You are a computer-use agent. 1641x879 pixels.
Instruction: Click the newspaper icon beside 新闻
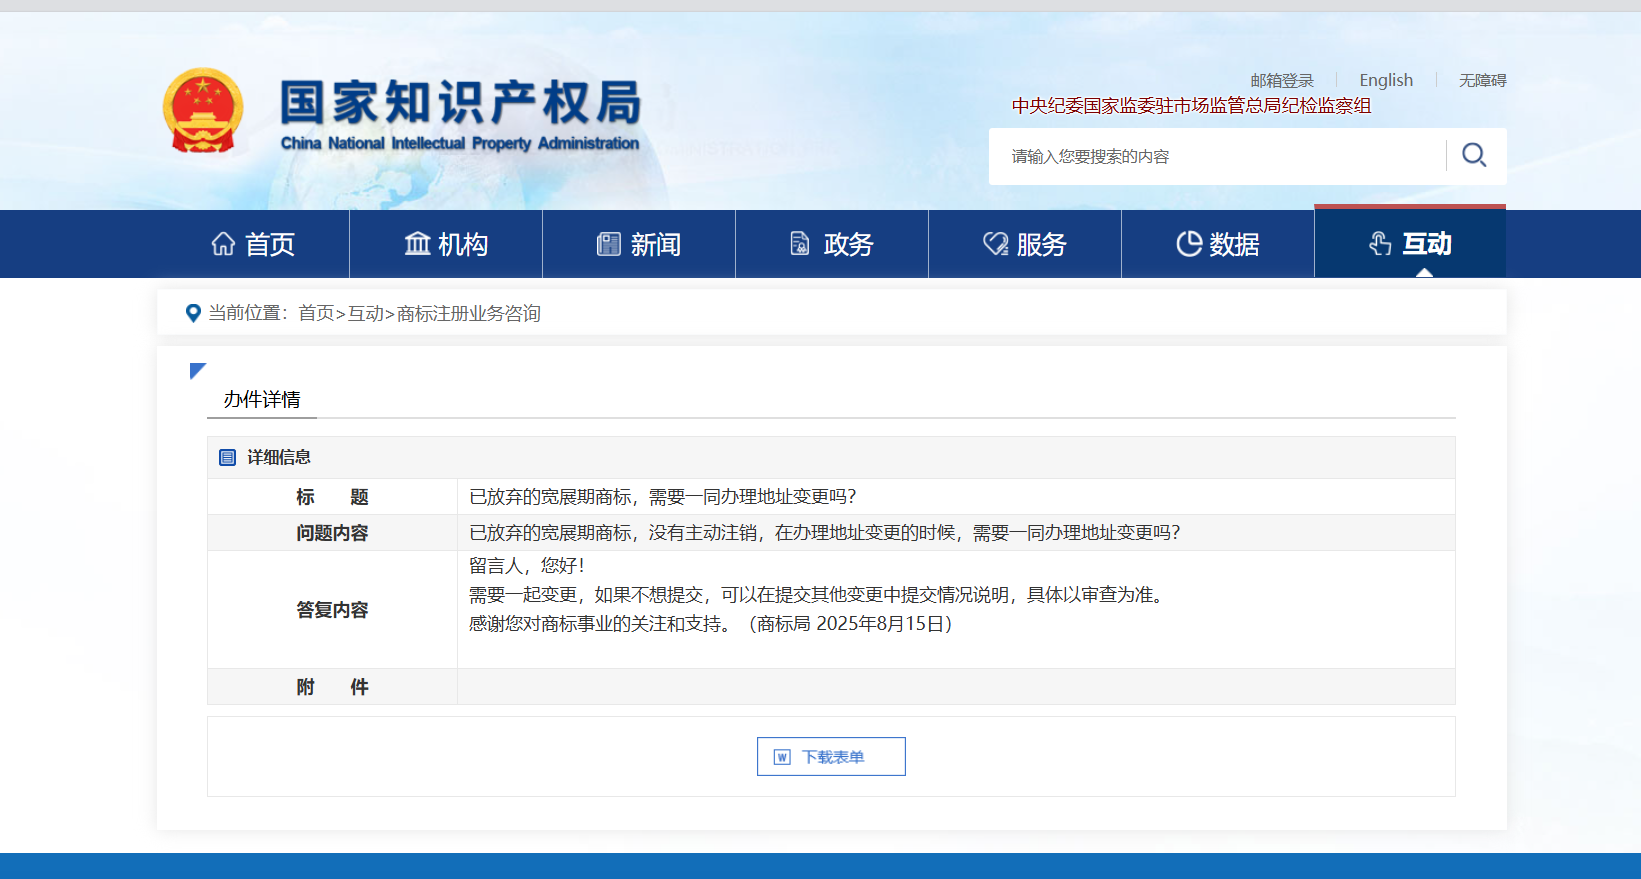coord(609,244)
